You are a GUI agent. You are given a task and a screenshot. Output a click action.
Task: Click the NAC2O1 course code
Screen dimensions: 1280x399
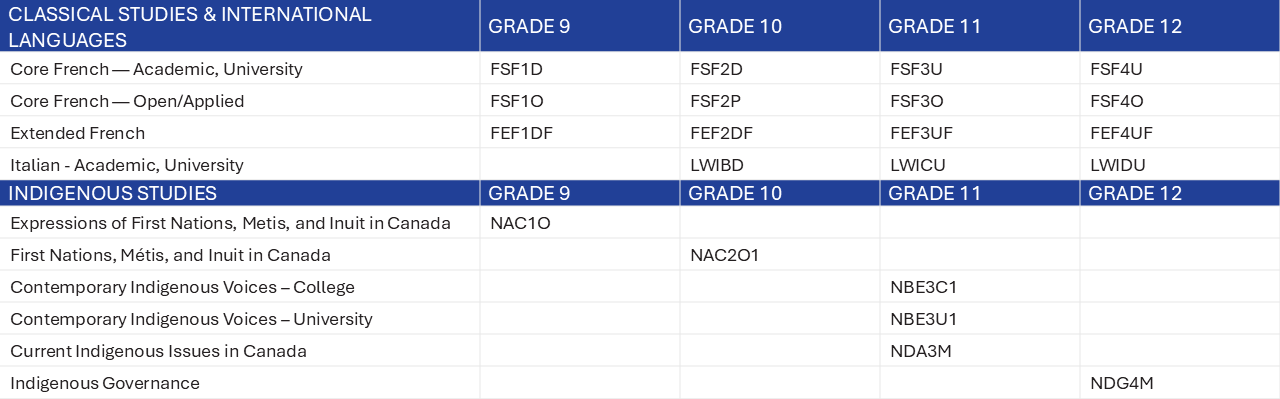(x=725, y=255)
